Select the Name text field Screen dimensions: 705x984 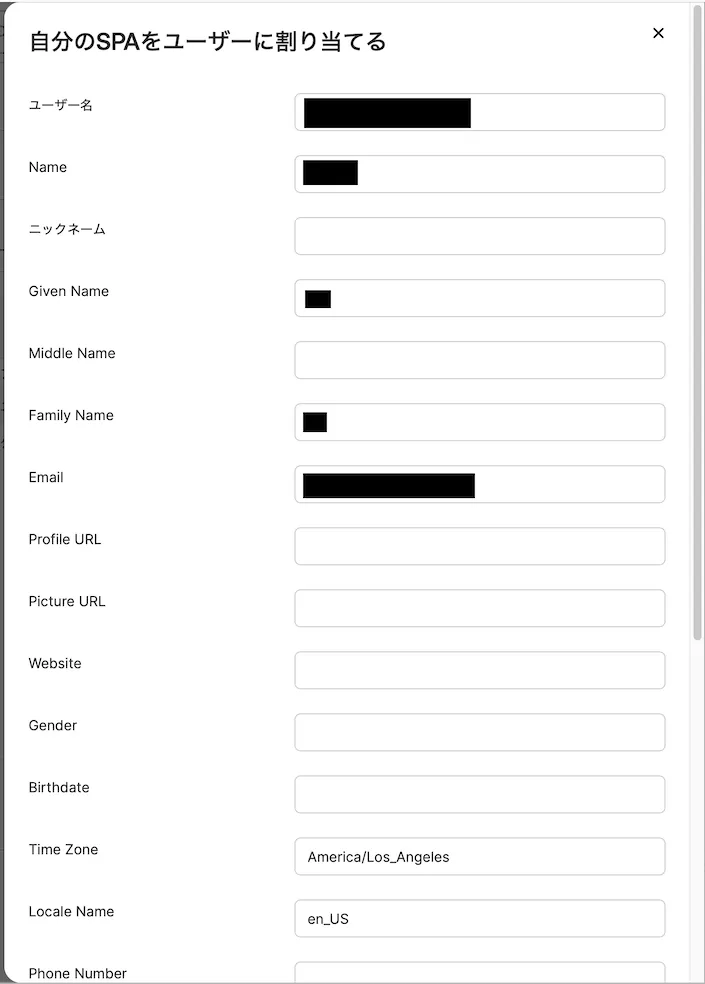tap(480, 174)
